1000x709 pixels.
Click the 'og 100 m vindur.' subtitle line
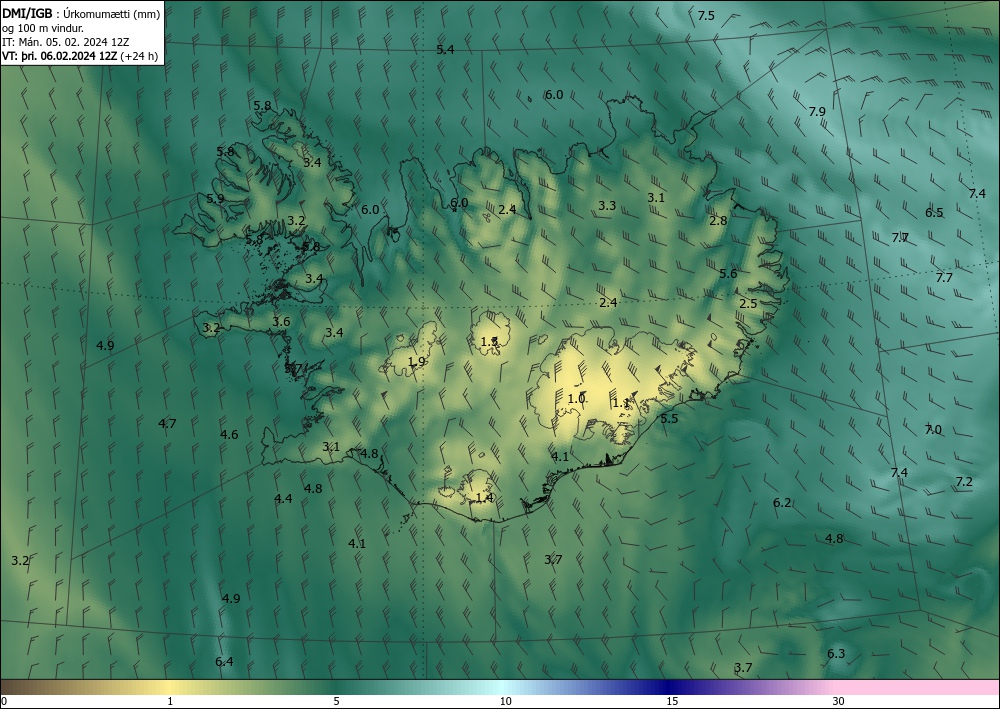(x=43, y=27)
